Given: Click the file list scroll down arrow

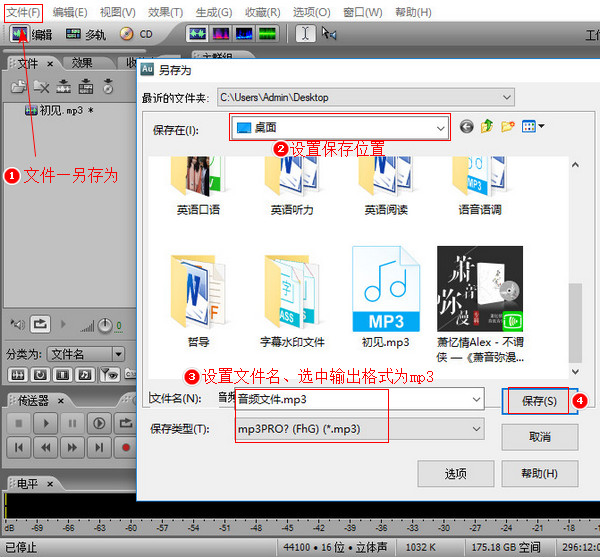Looking at the screenshot, I should point(575,371).
